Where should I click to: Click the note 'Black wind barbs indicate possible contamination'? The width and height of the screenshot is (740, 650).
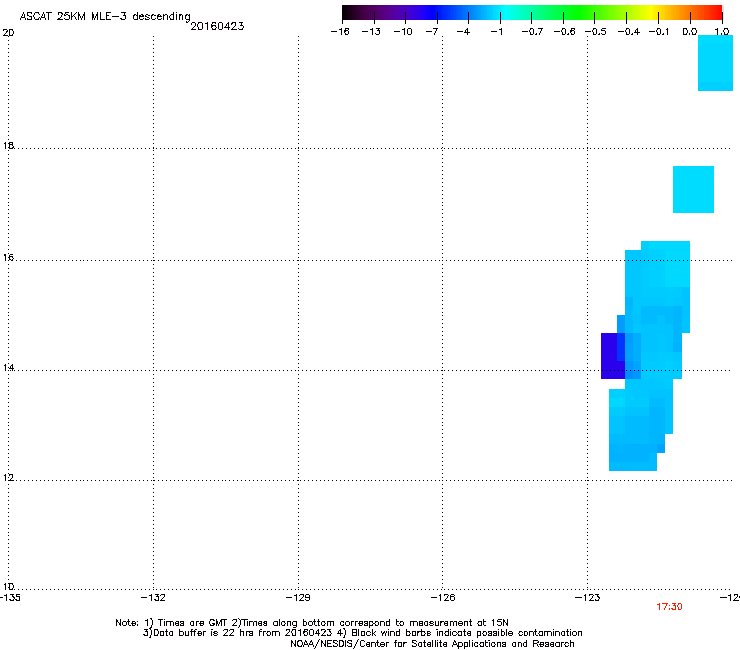pyautogui.click(x=467, y=633)
